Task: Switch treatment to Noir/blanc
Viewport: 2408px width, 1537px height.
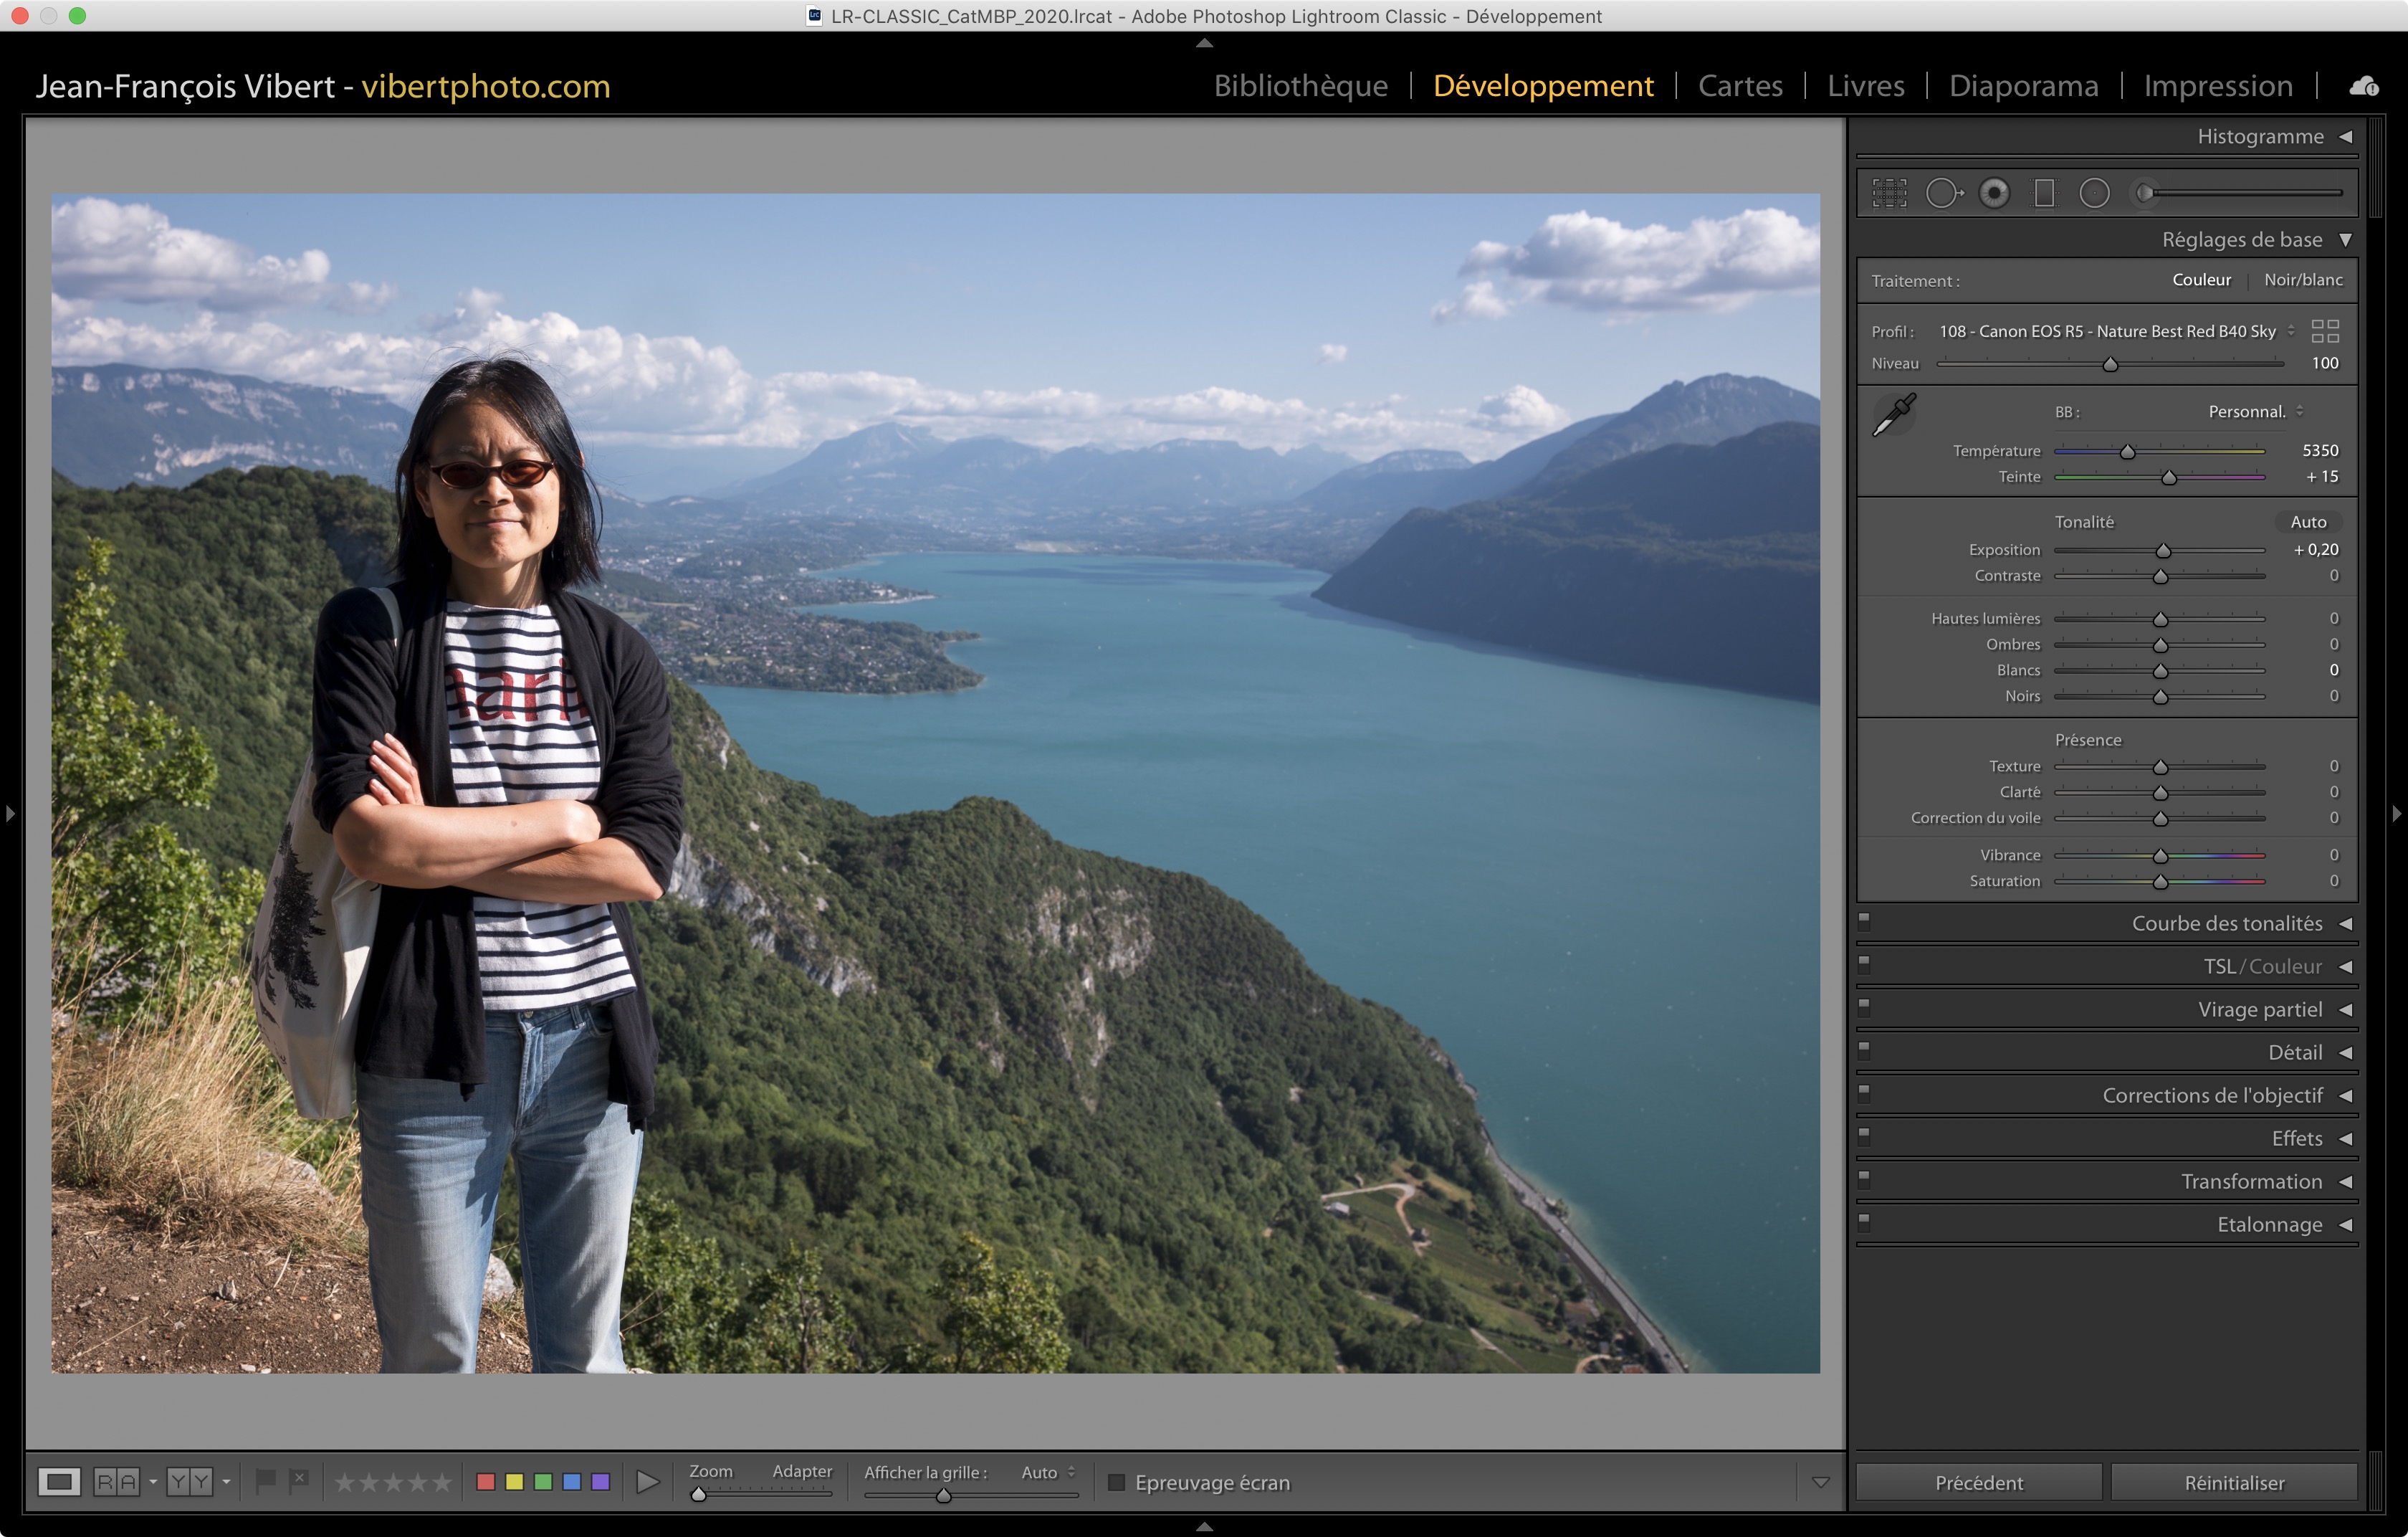Action: tap(2303, 280)
